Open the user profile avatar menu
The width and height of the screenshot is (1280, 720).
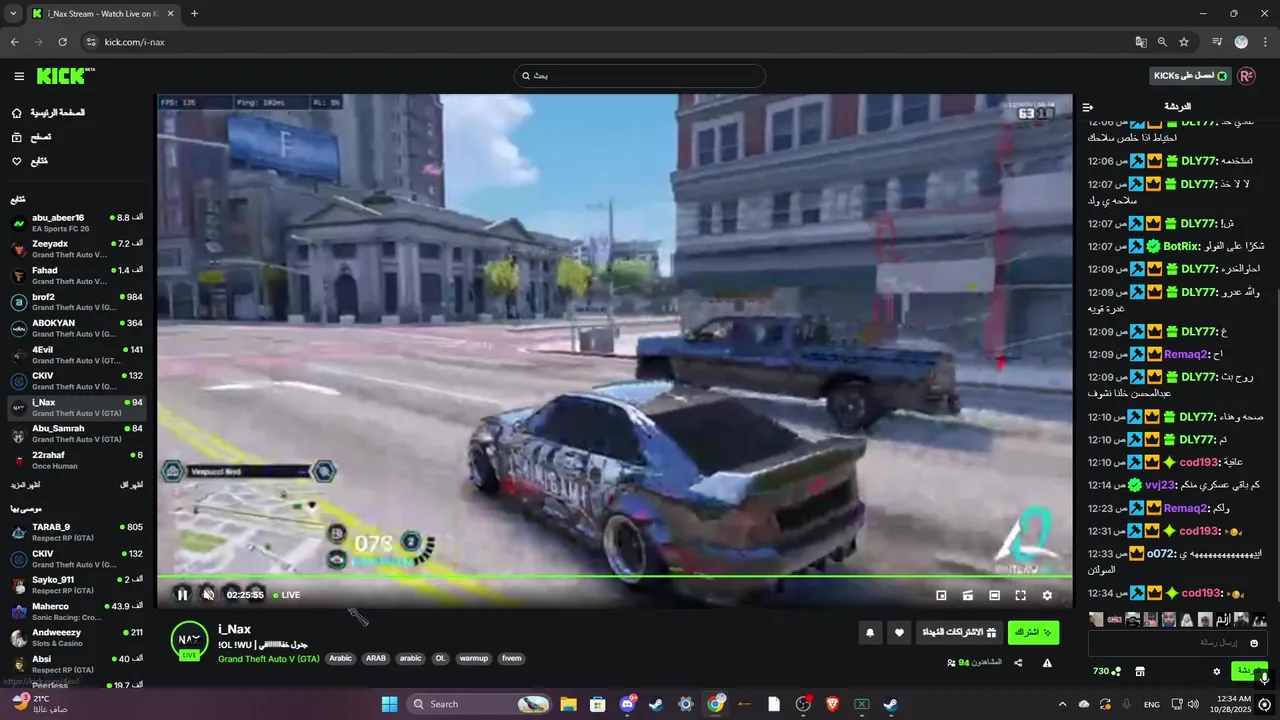(x=1246, y=76)
